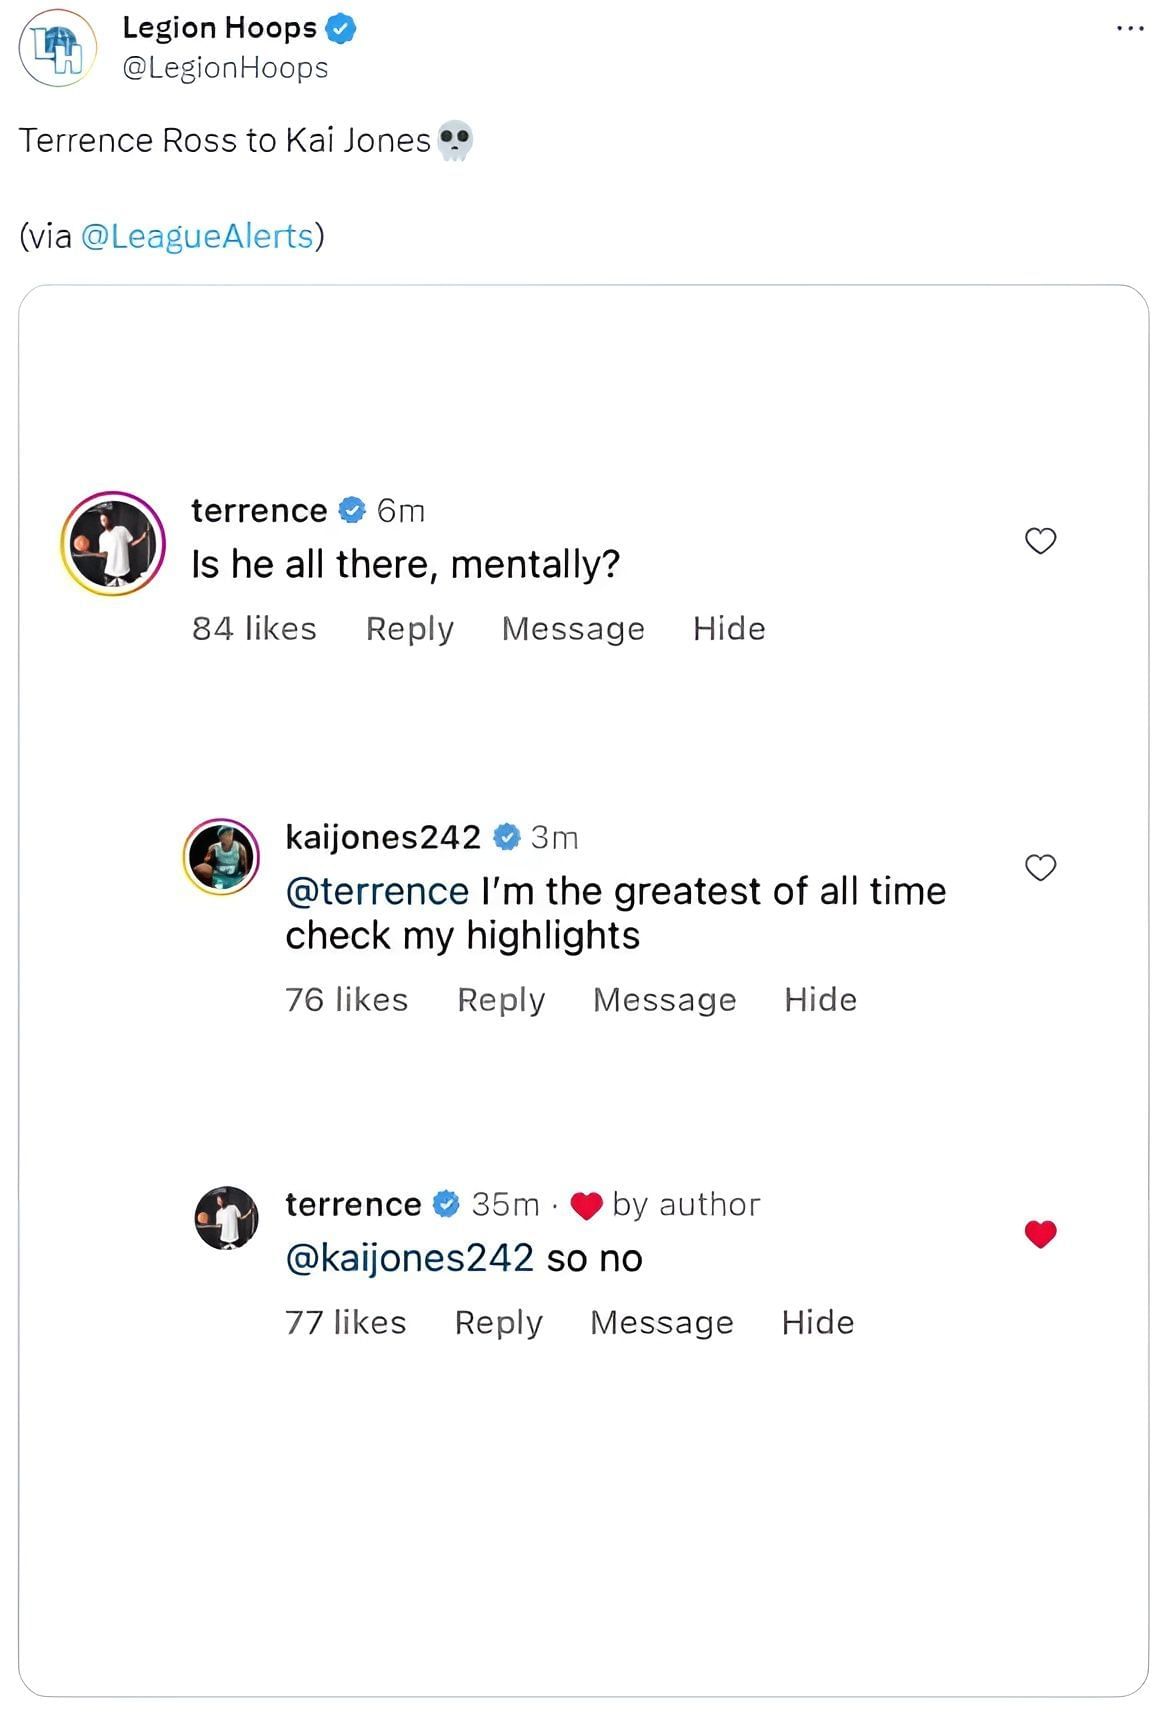This screenshot has width=1174, height=1712.
Task: Open the three-dot more options menu
Action: point(1129,29)
